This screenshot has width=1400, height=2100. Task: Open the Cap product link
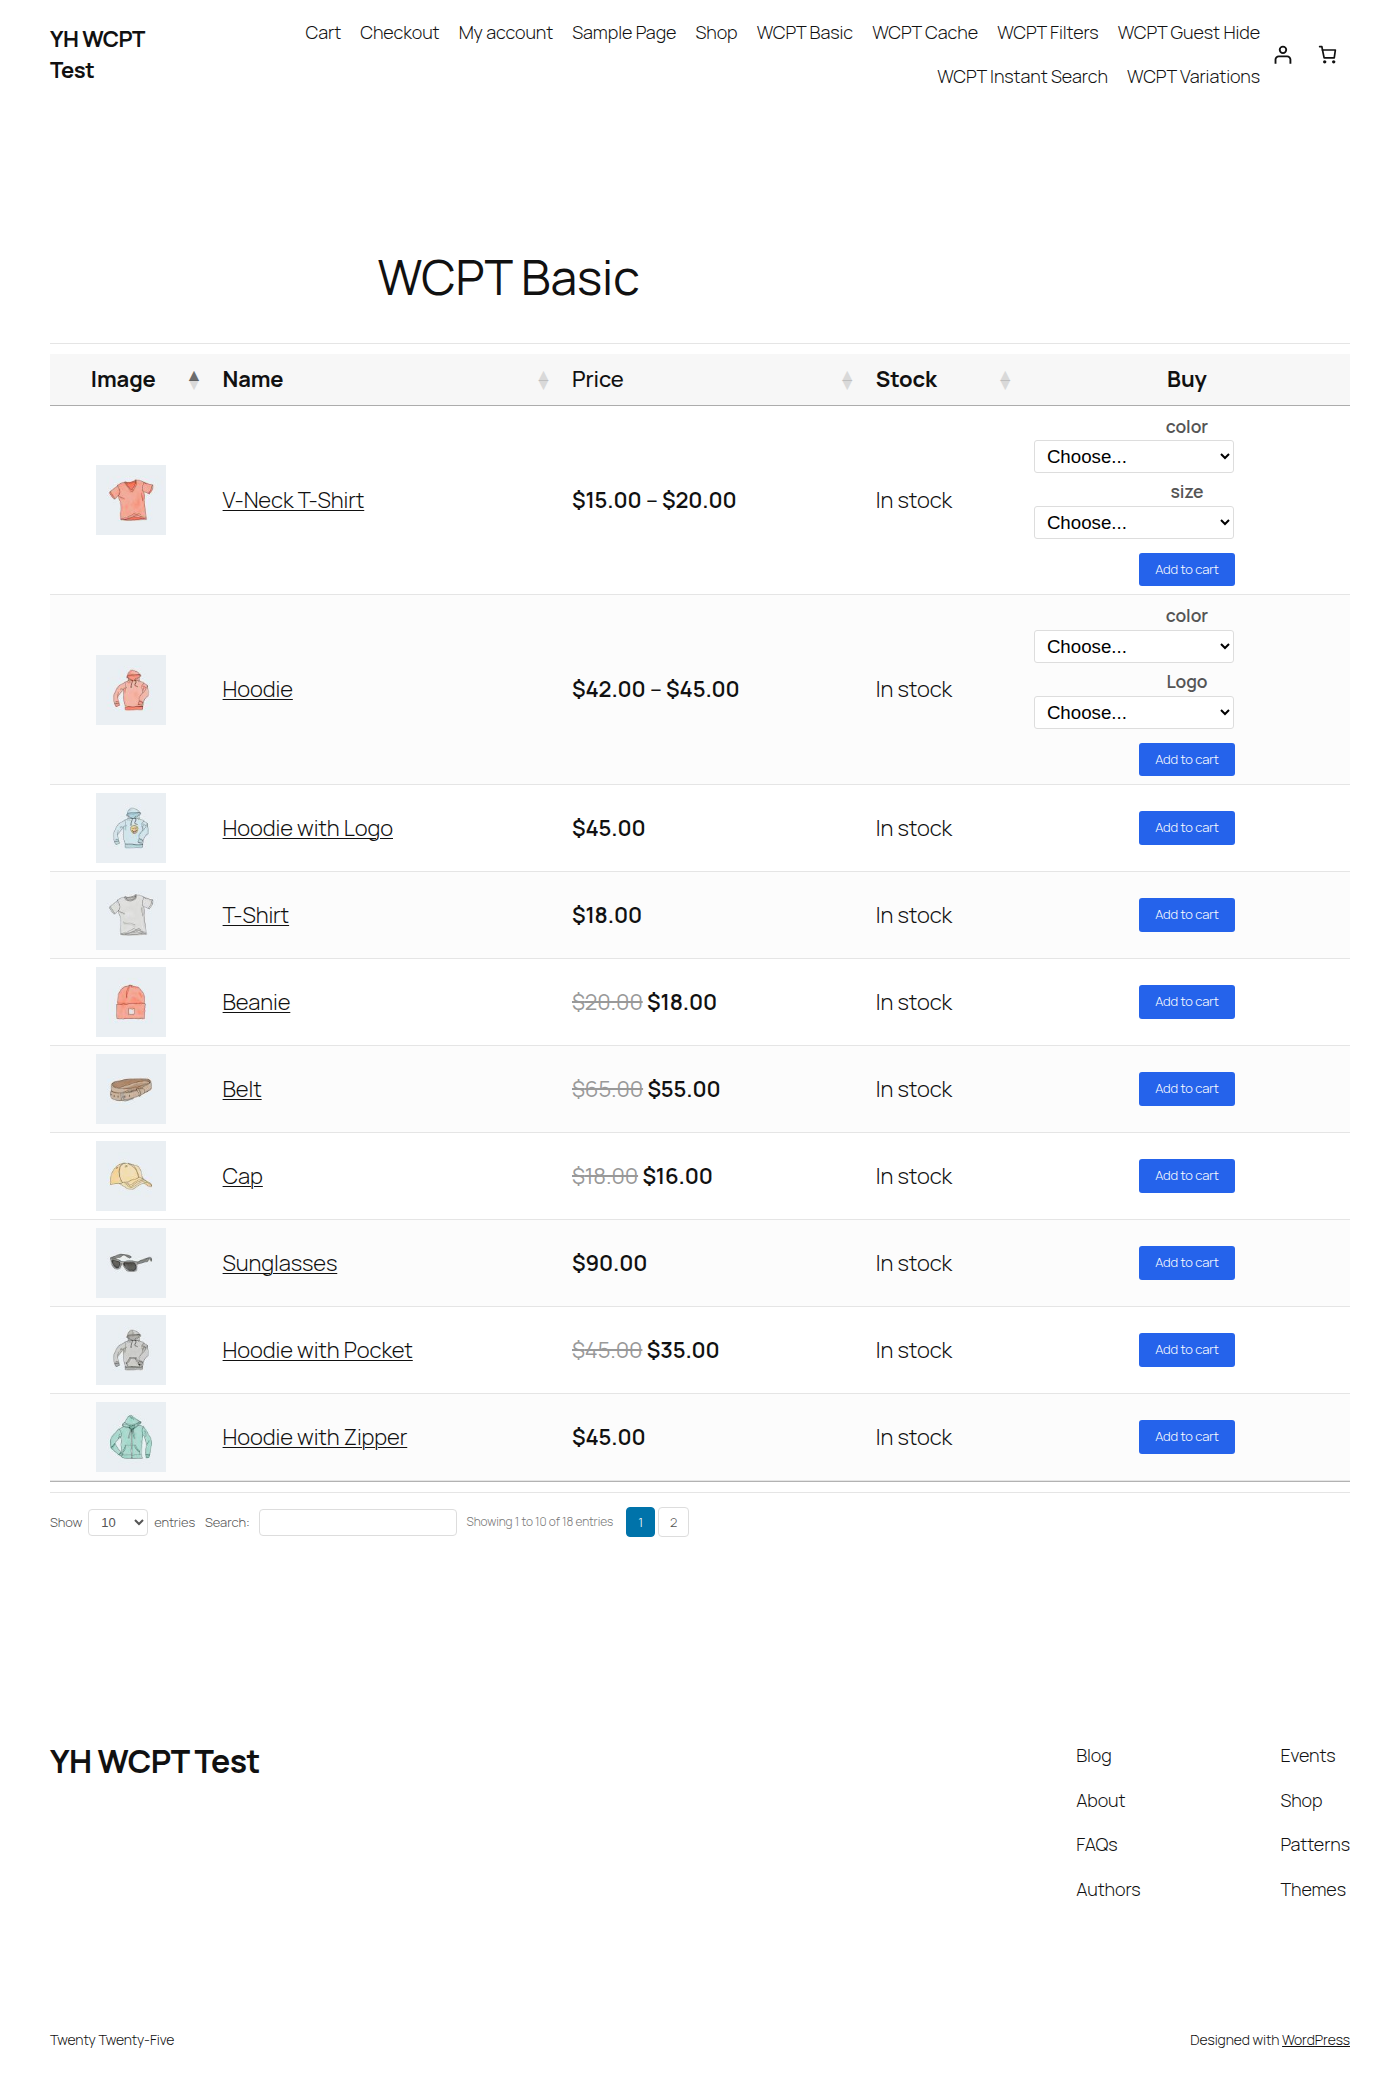tap(243, 1177)
